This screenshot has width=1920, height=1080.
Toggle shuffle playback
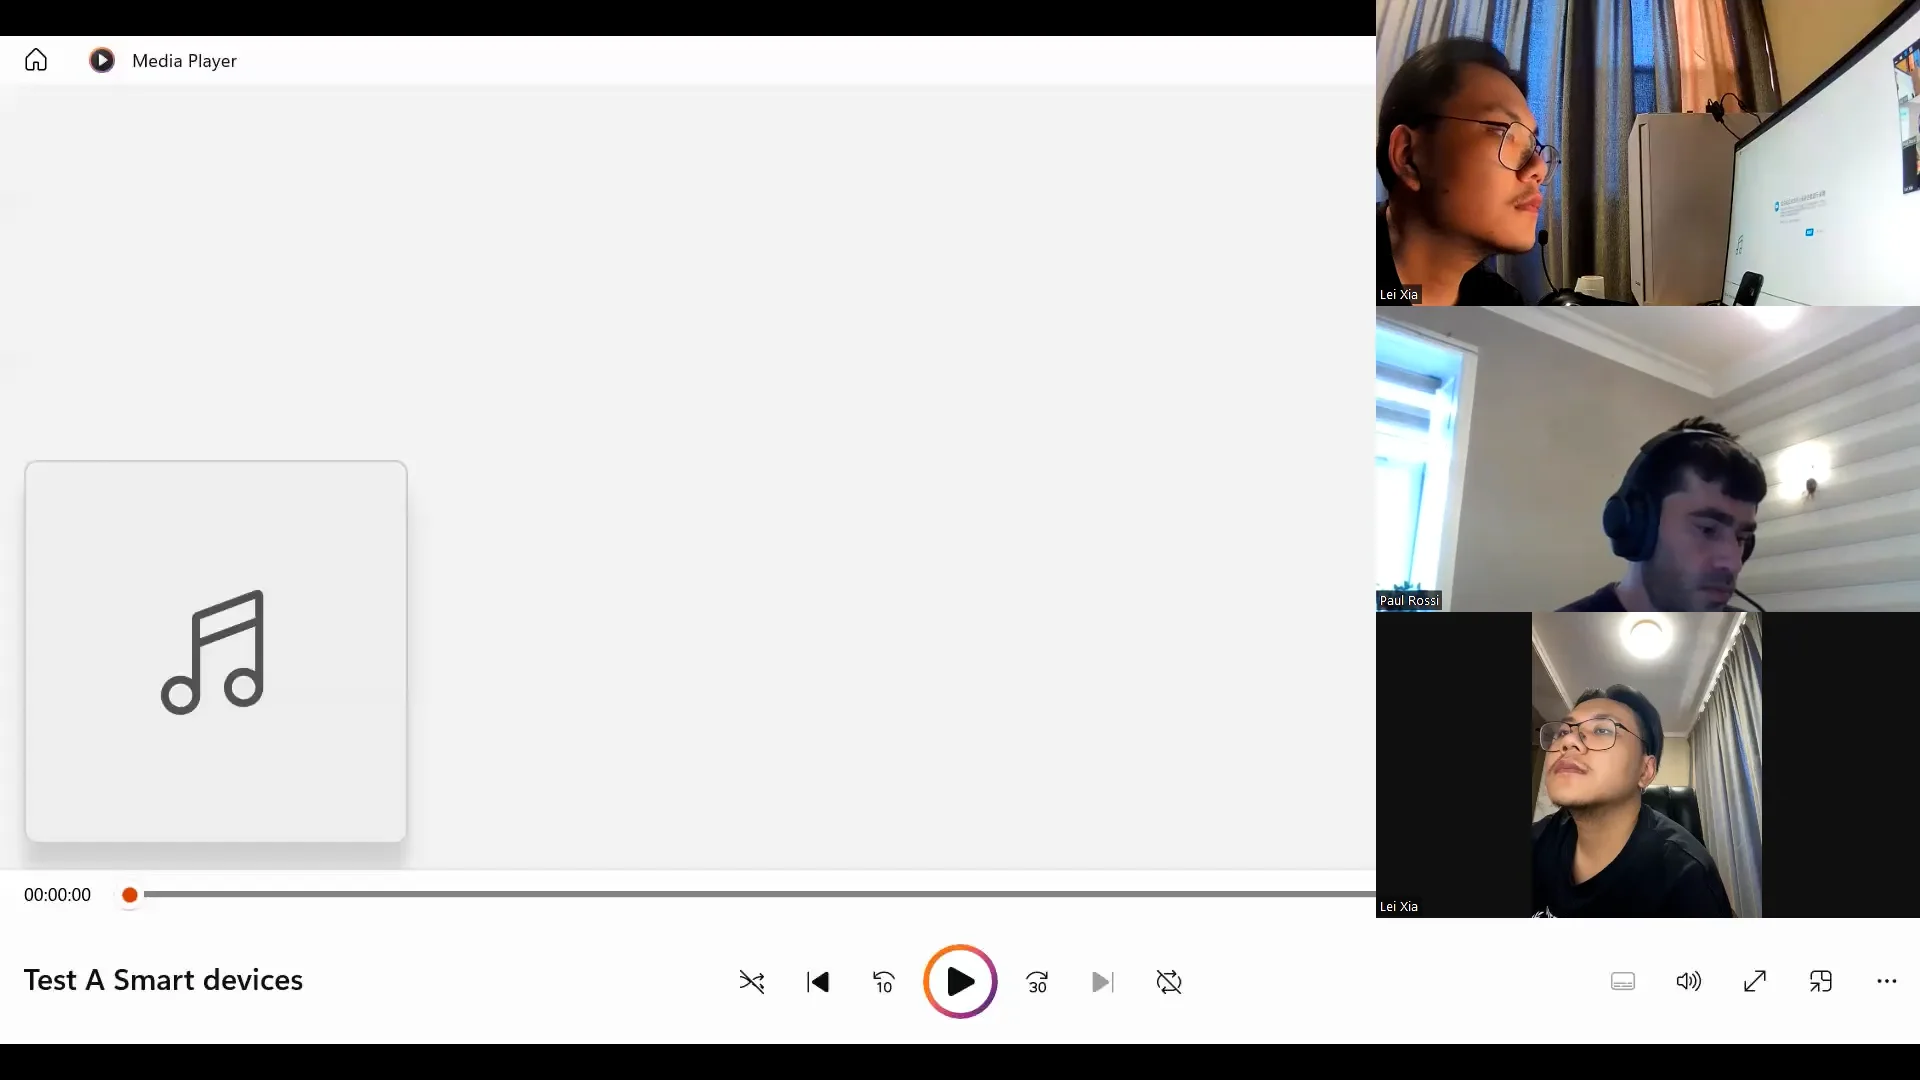point(752,982)
